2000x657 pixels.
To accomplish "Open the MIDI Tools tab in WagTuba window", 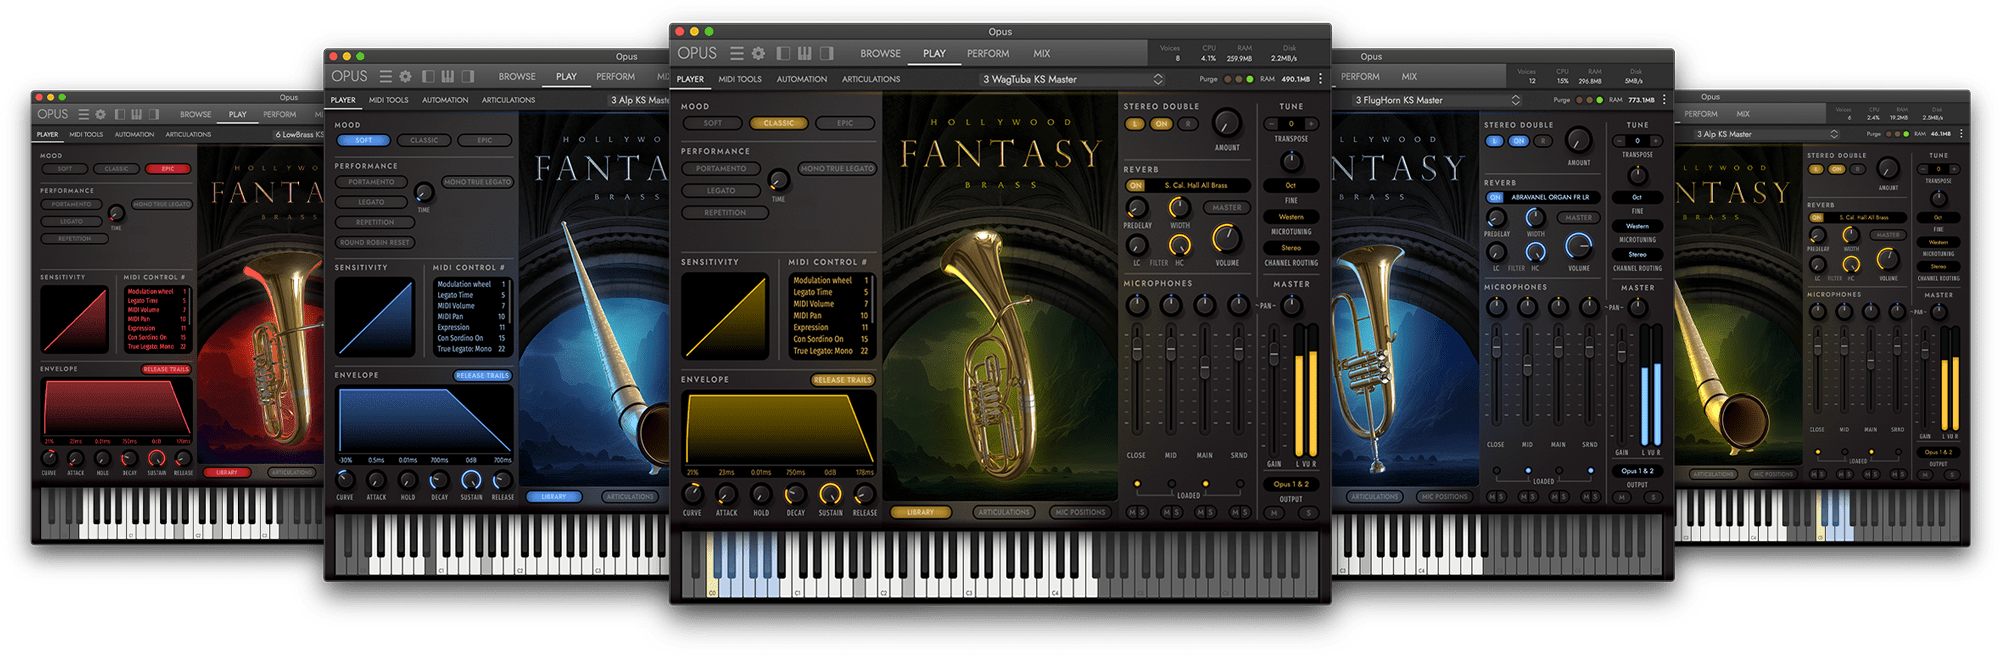I will tap(740, 79).
